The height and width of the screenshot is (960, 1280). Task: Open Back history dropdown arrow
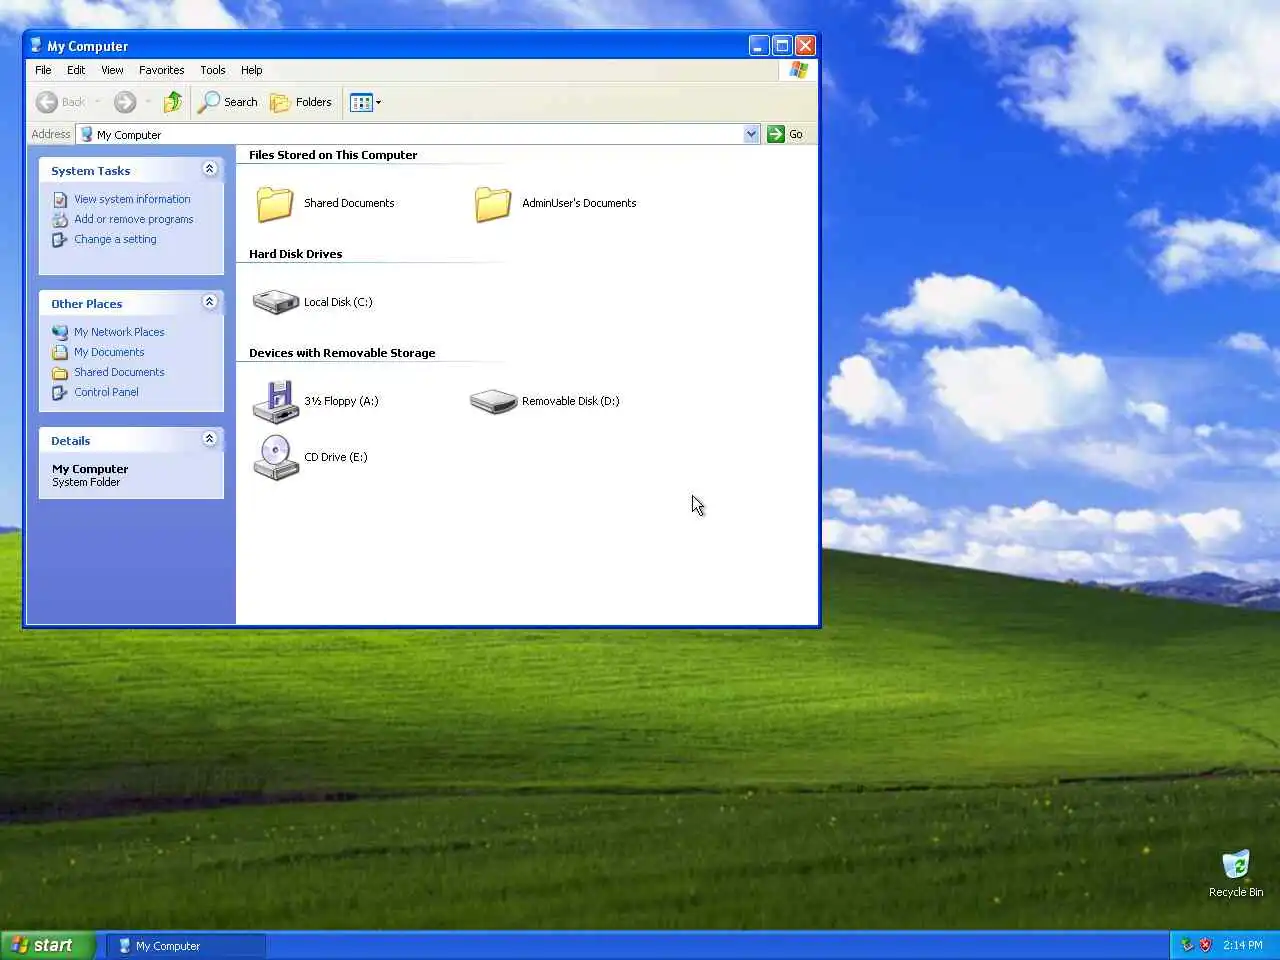[x=97, y=102]
